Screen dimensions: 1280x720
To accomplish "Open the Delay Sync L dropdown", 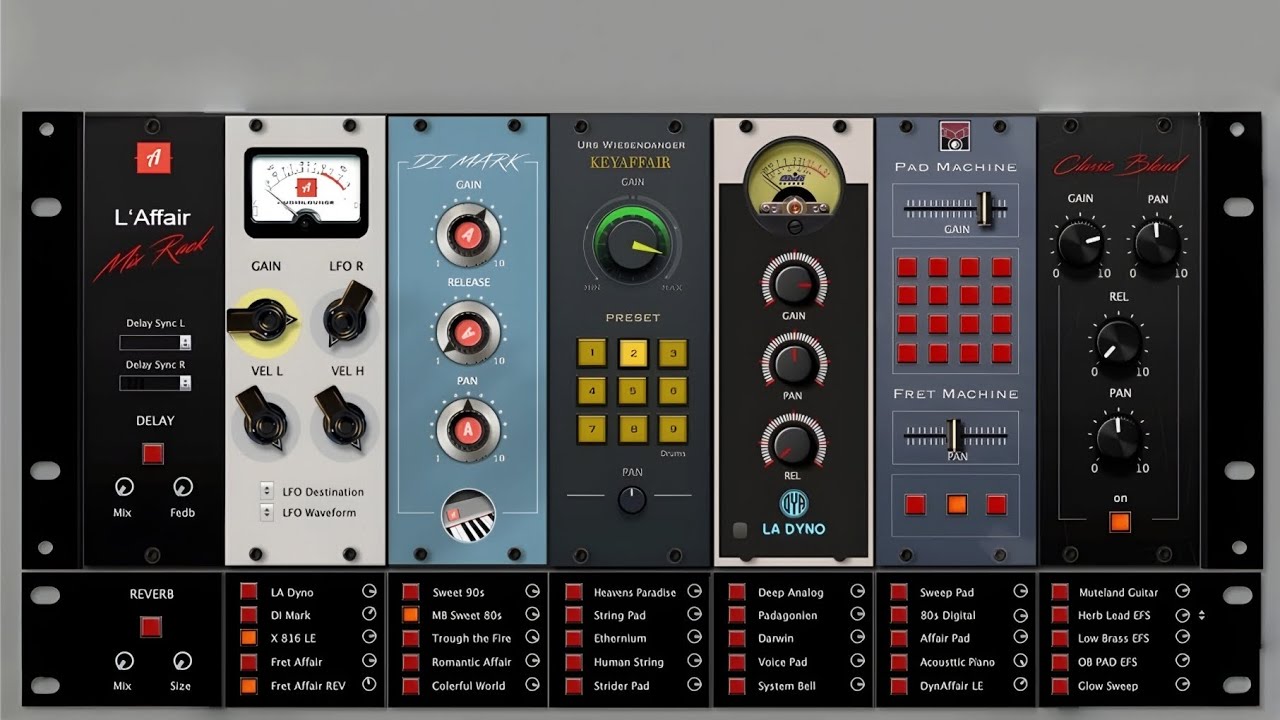I will click(155, 342).
